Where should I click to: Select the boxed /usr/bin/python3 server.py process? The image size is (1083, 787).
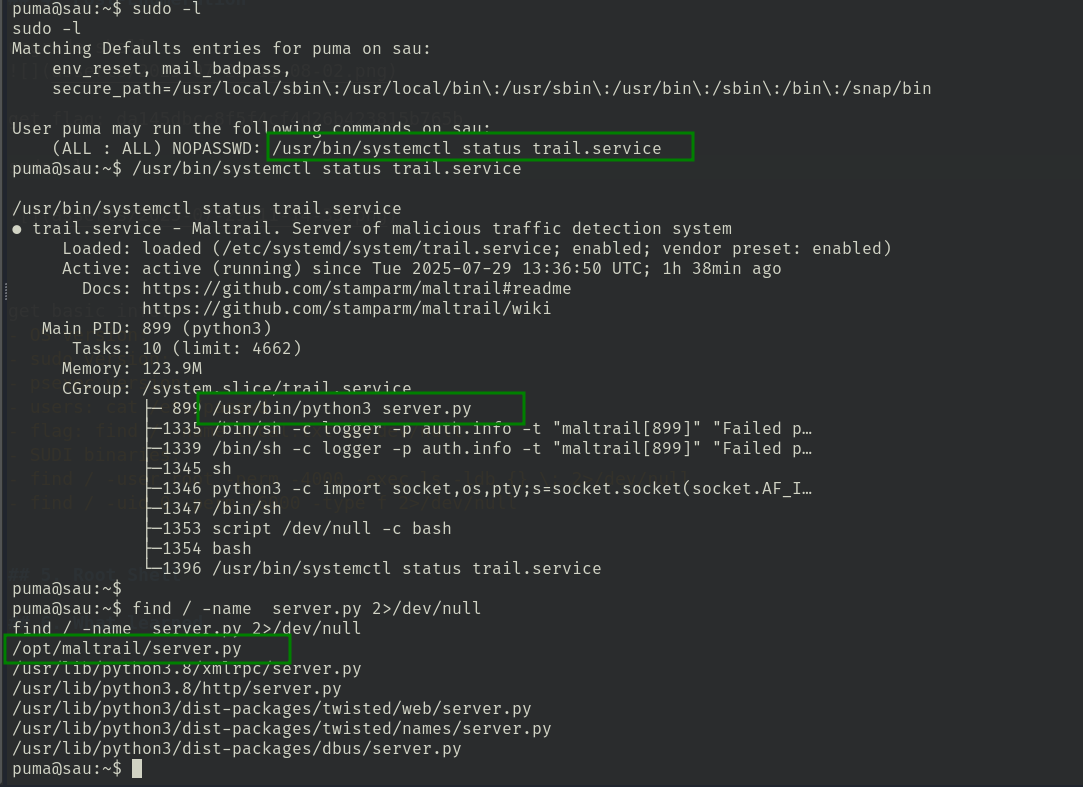(341, 408)
